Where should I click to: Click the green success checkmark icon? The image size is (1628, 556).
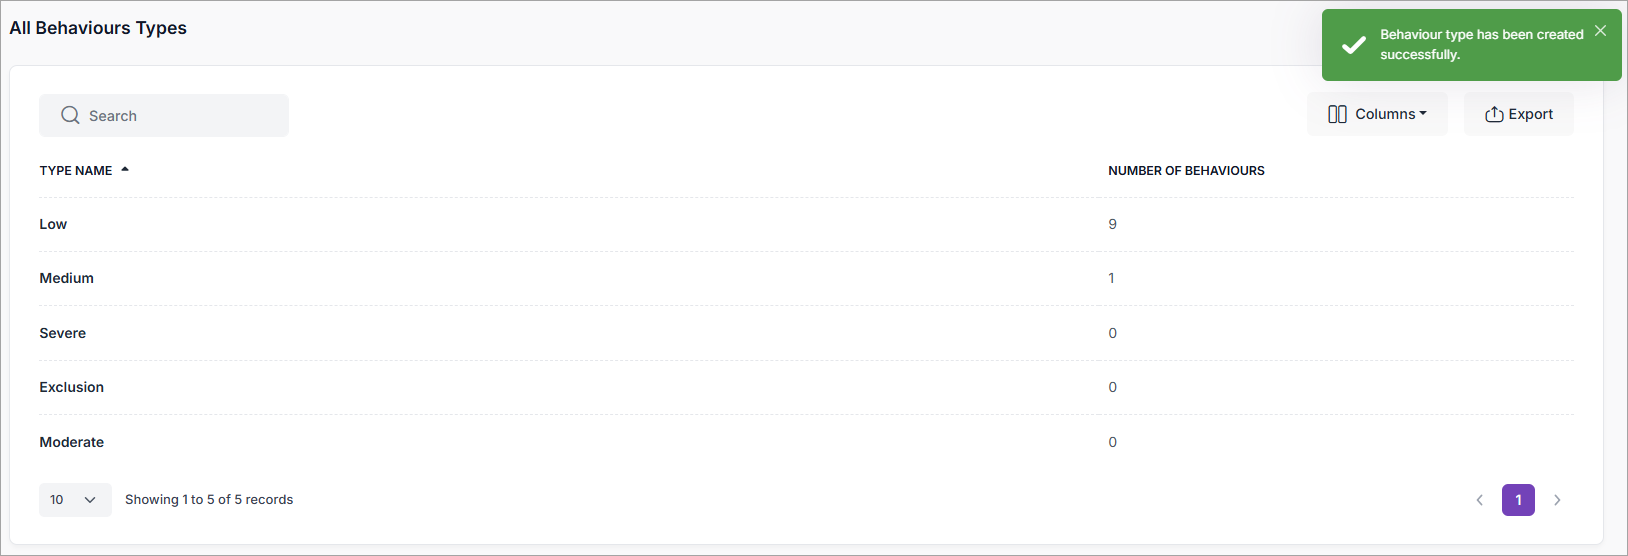click(x=1353, y=45)
